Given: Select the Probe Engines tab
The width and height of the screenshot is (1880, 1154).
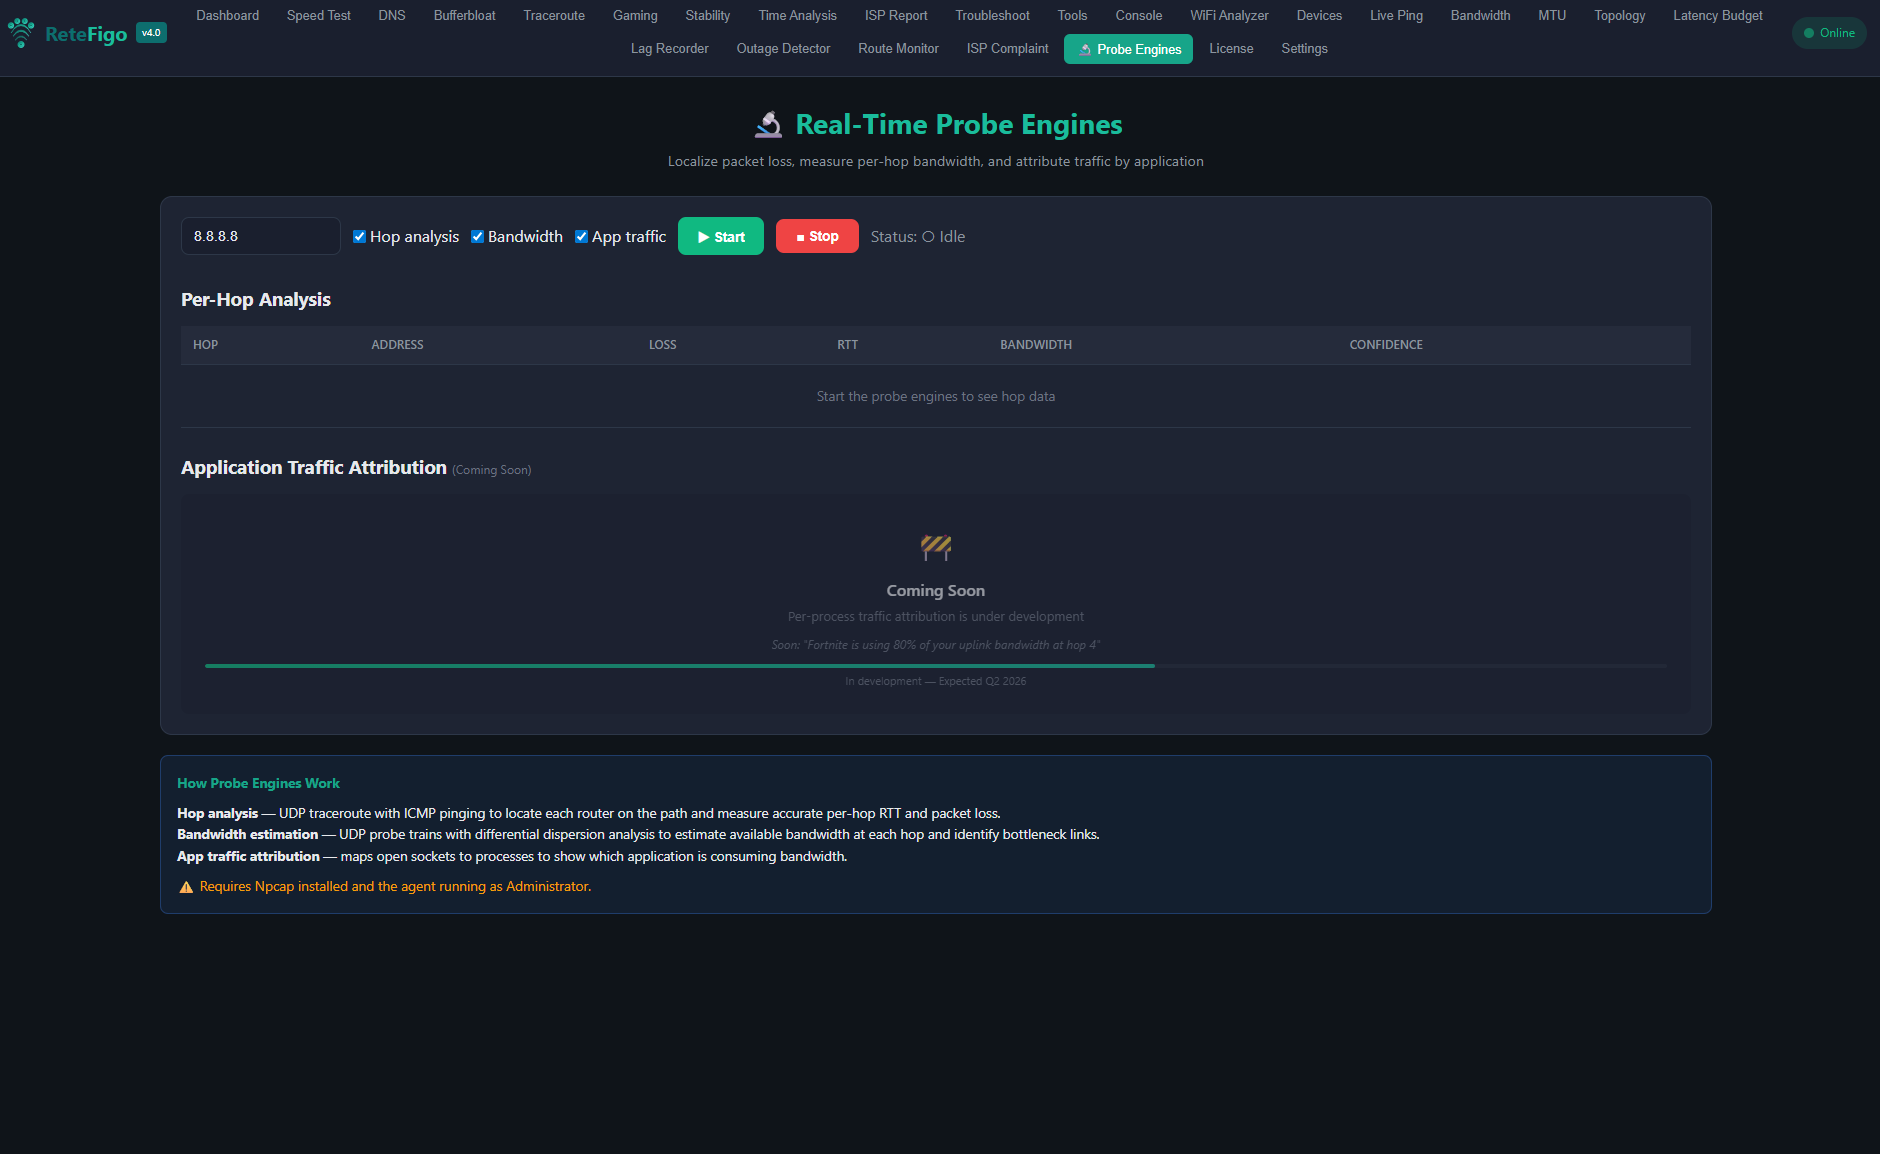Looking at the screenshot, I should (x=1128, y=49).
